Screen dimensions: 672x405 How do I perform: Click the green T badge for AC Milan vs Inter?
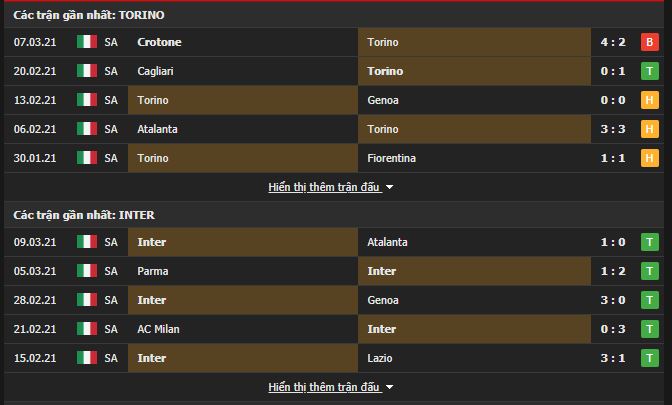[x=650, y=329]
